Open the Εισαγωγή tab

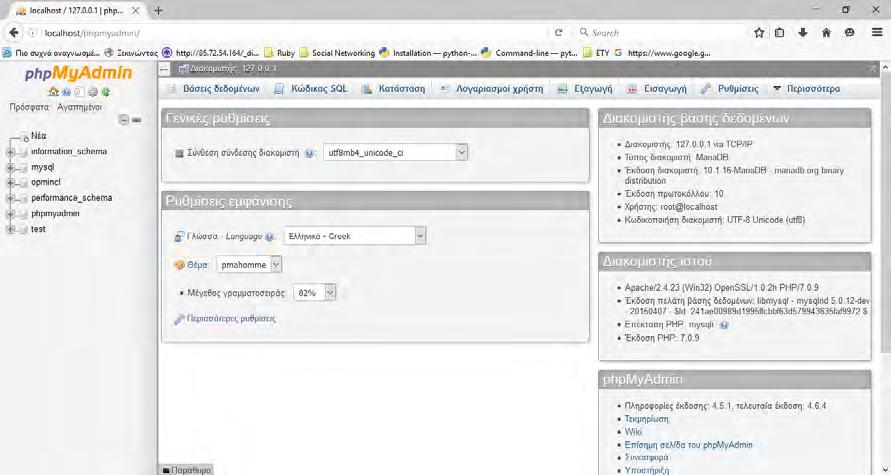(x=657, y=89)
